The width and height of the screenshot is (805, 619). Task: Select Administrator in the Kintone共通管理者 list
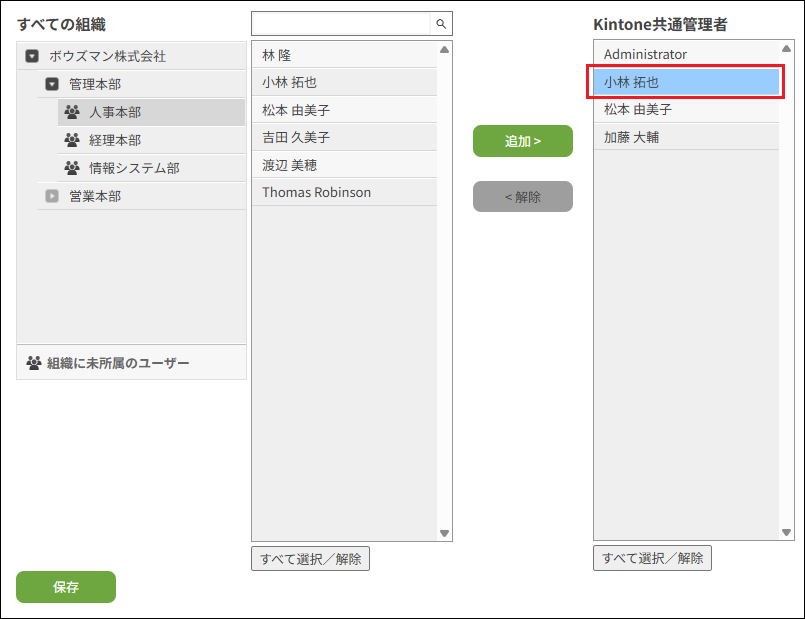coord(686,54)
